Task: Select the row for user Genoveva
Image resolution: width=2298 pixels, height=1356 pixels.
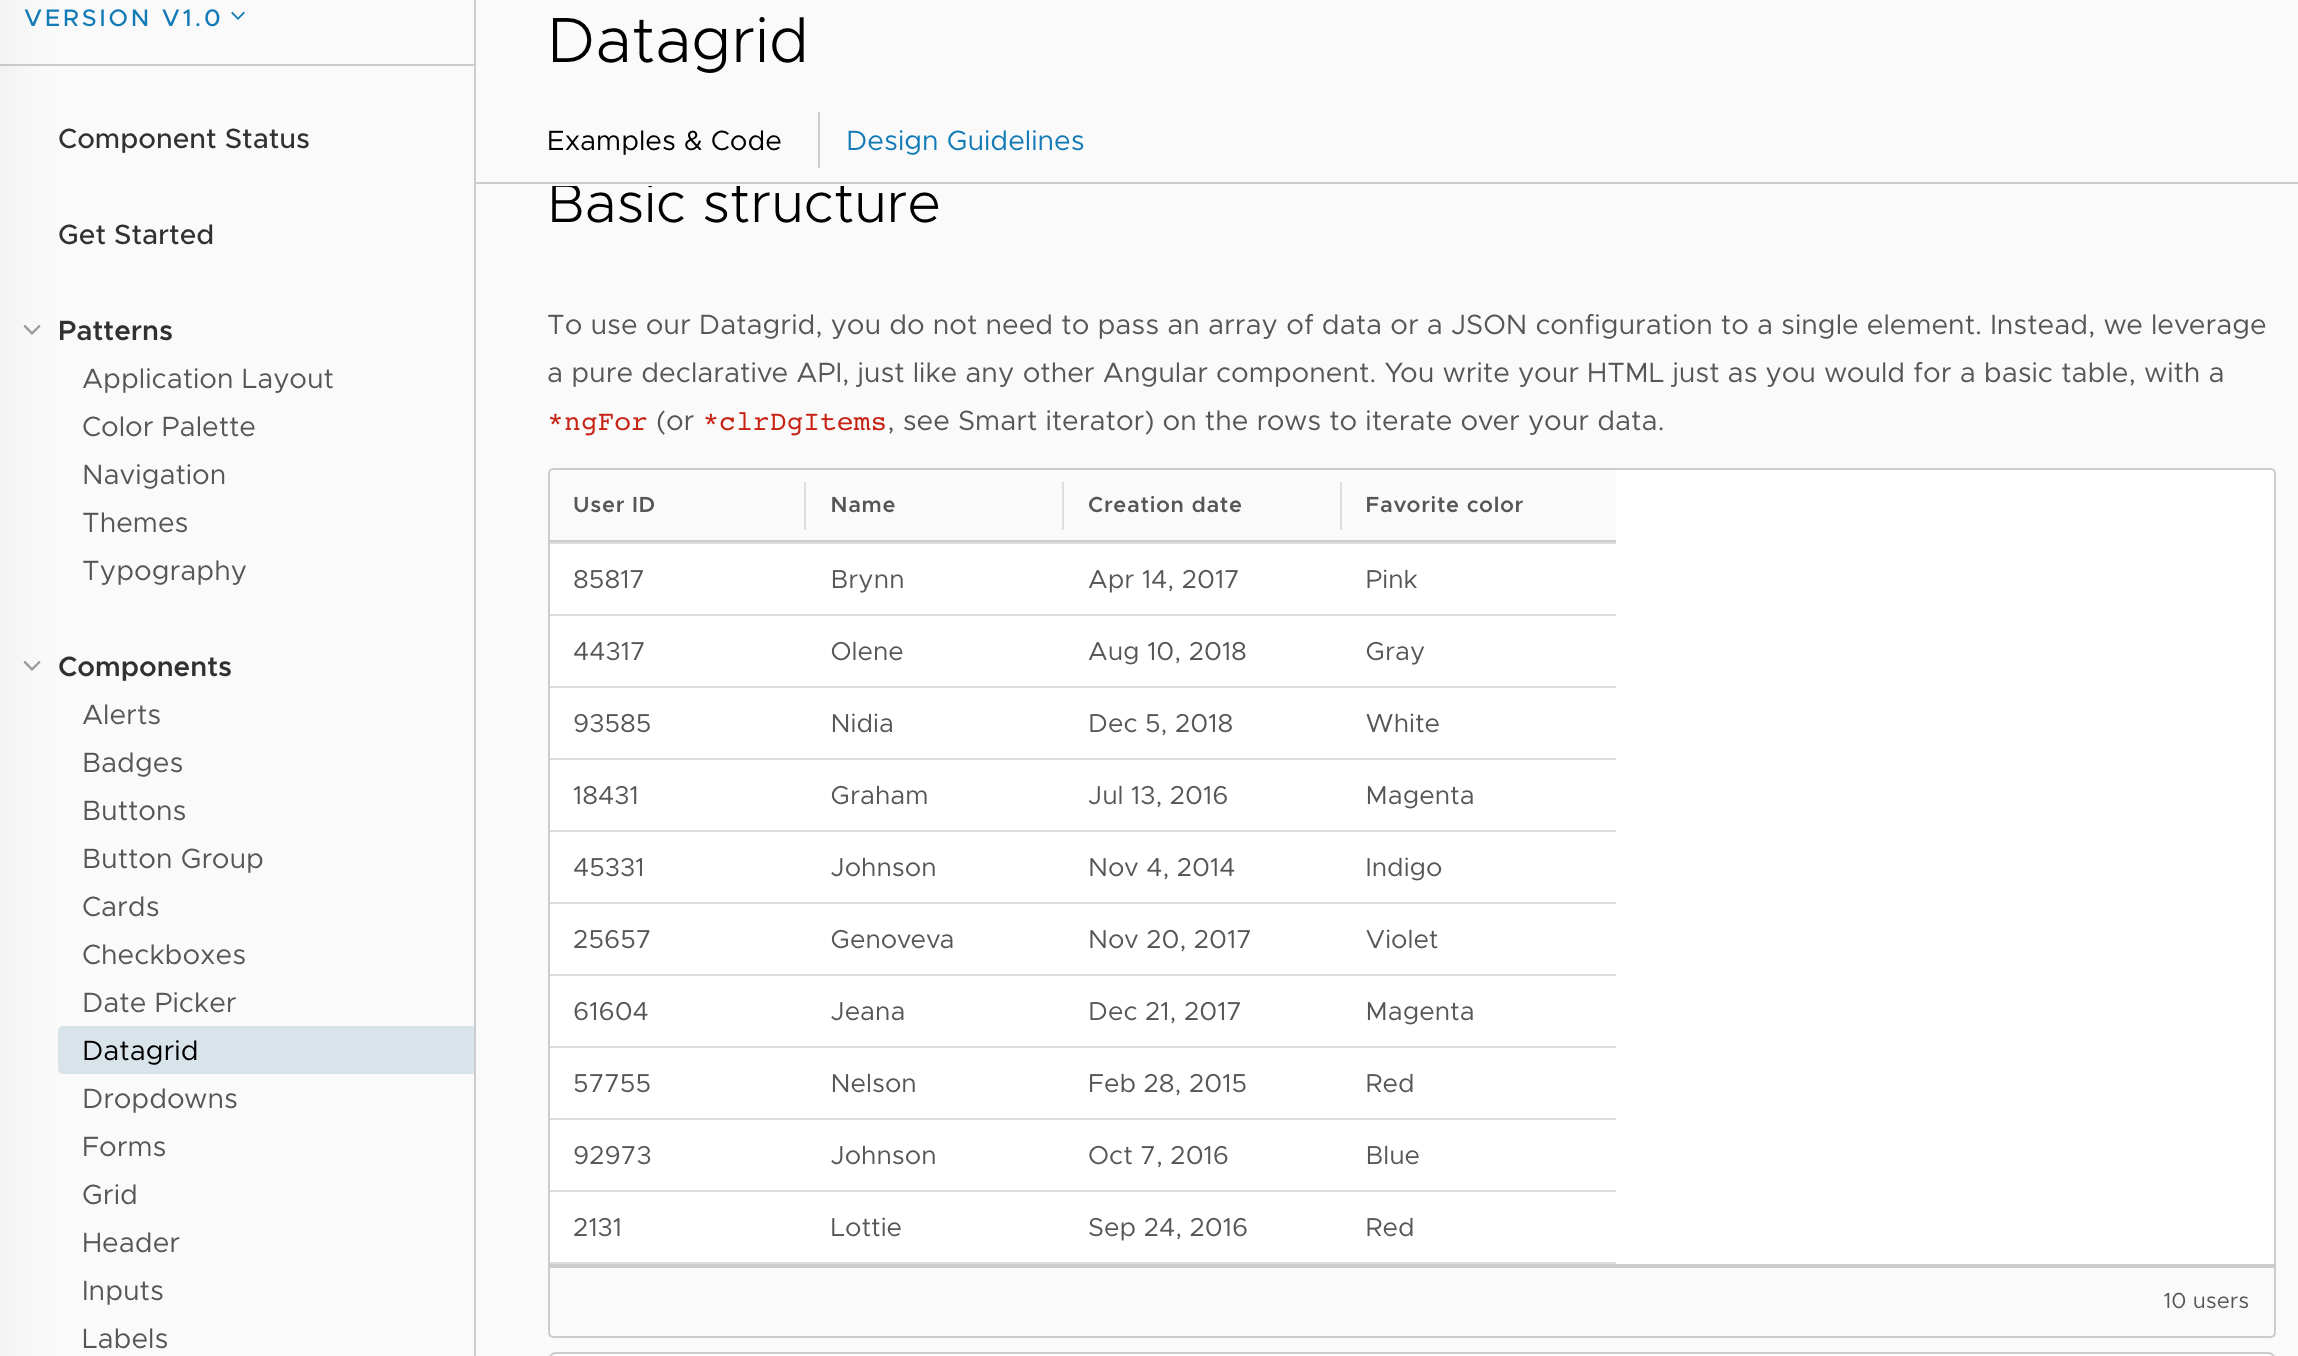Action: [1081, 939]
